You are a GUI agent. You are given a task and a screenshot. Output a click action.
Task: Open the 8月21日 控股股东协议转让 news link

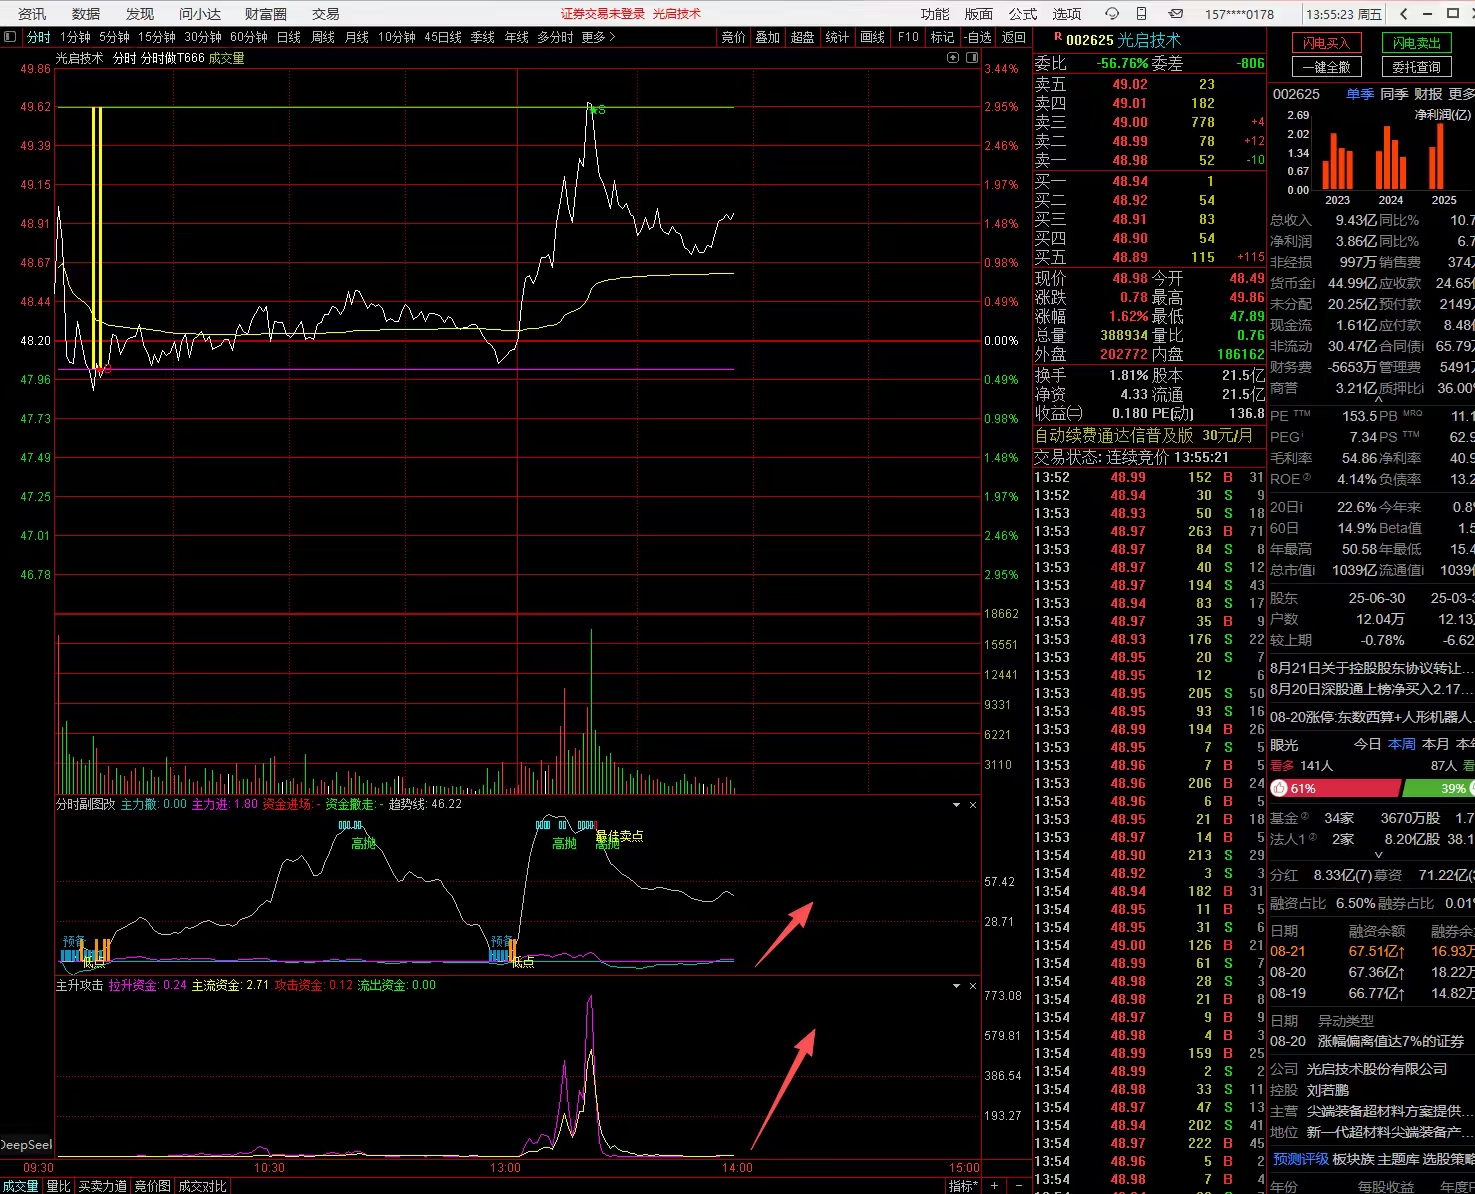(1371, 668)
